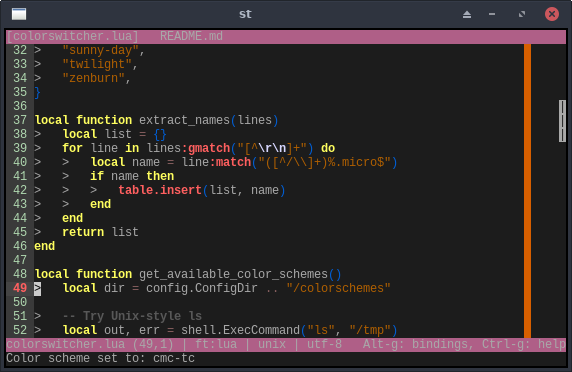Click the Ctrl-g: help hint in statusline
The width and height of the screenshot is (572, 372).
coord(524,344)
